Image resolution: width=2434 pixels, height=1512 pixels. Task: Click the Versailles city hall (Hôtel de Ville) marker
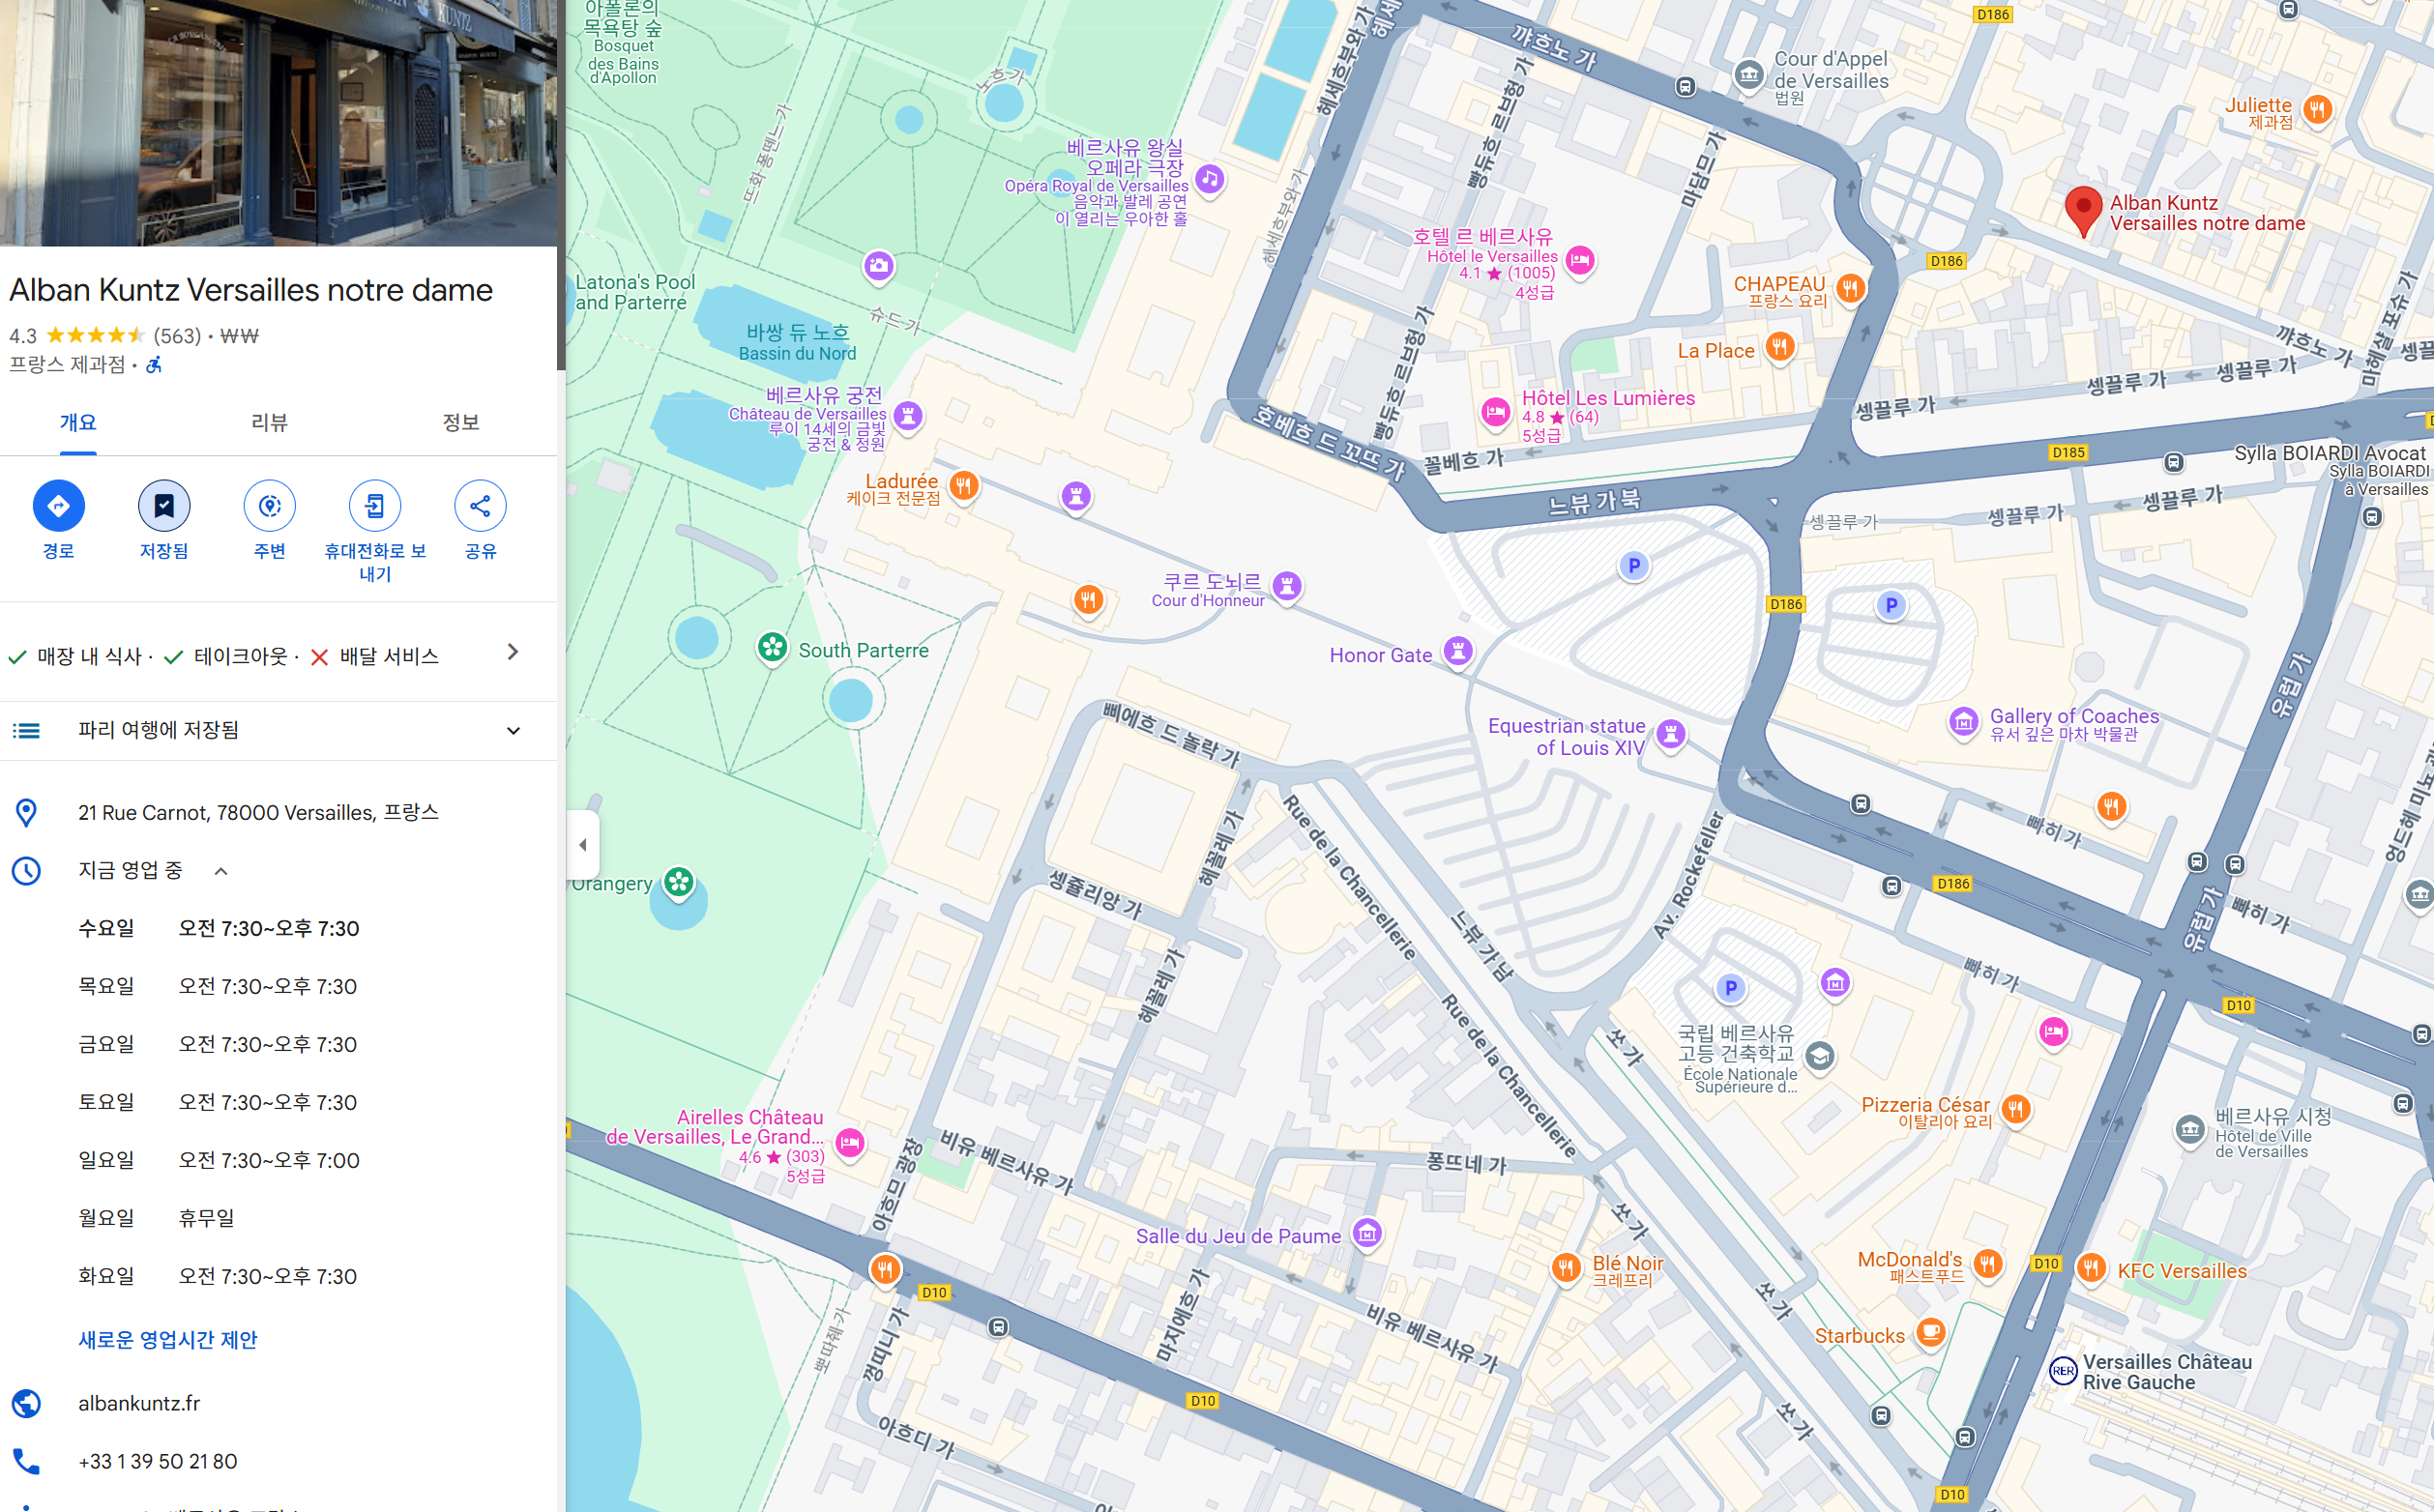(x=2190, y=1131)
